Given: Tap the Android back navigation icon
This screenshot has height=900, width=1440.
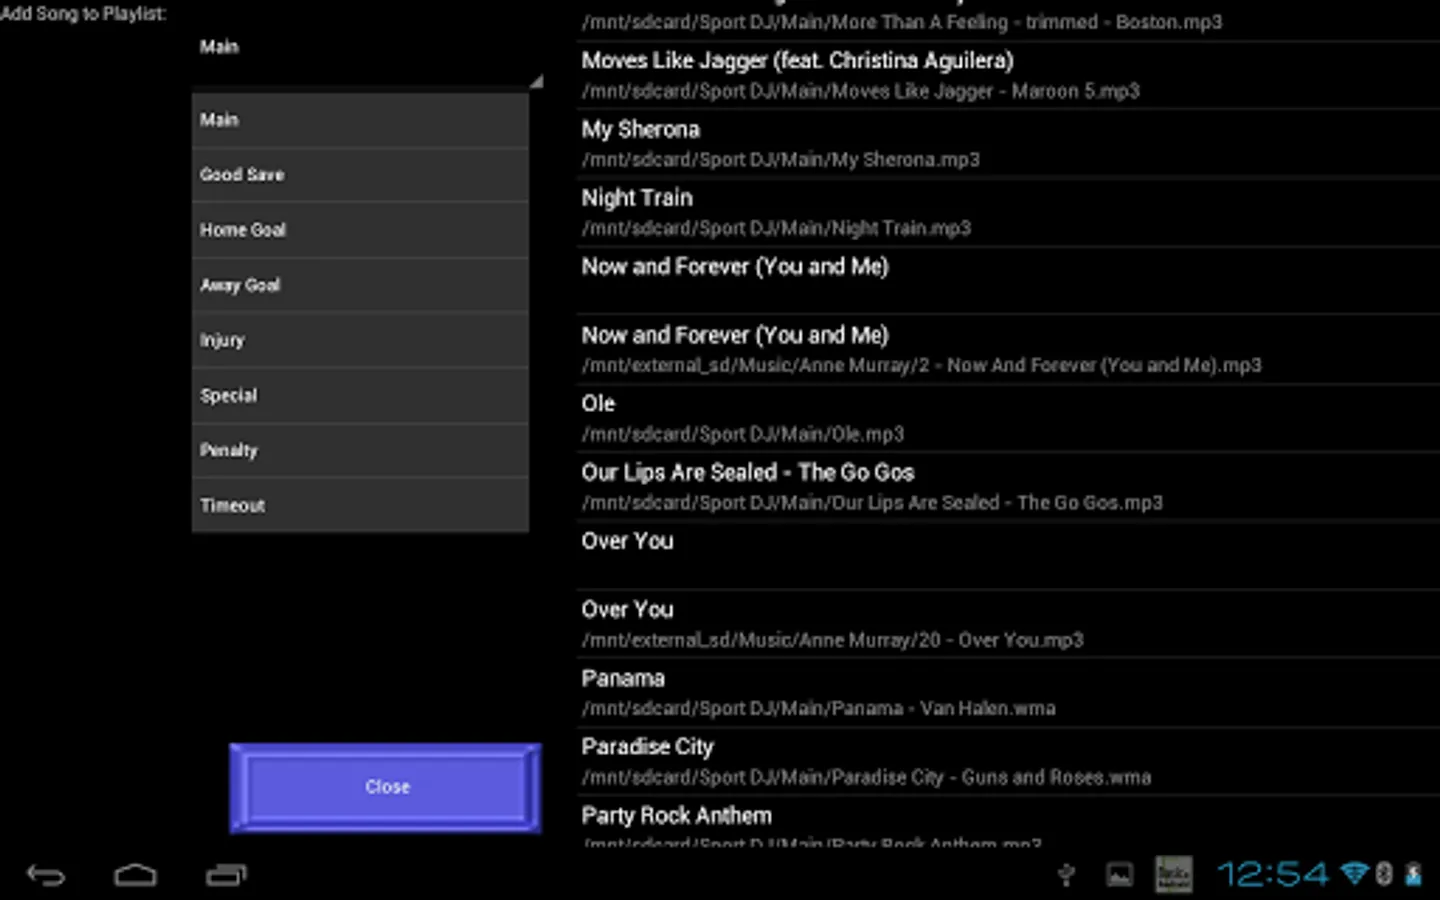Looking at the screenshot, I should [x=46, y=875].
